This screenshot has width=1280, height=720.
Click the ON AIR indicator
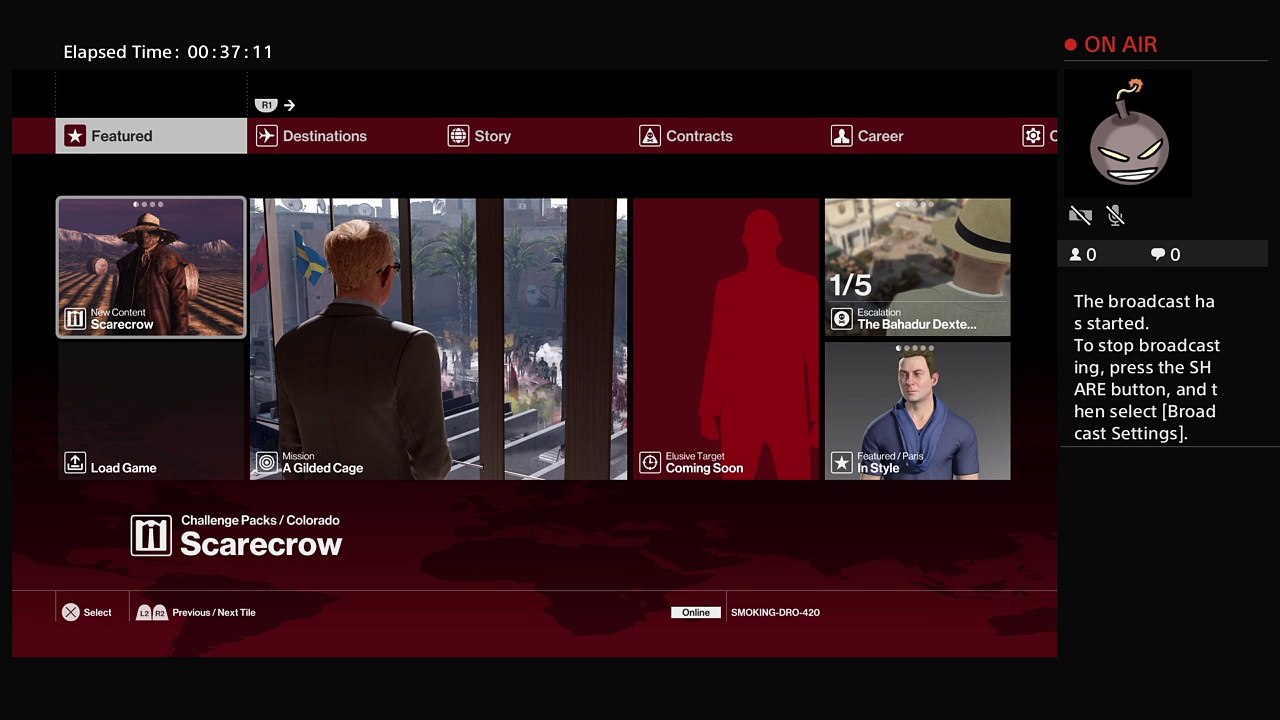(x=1111, y=44)
